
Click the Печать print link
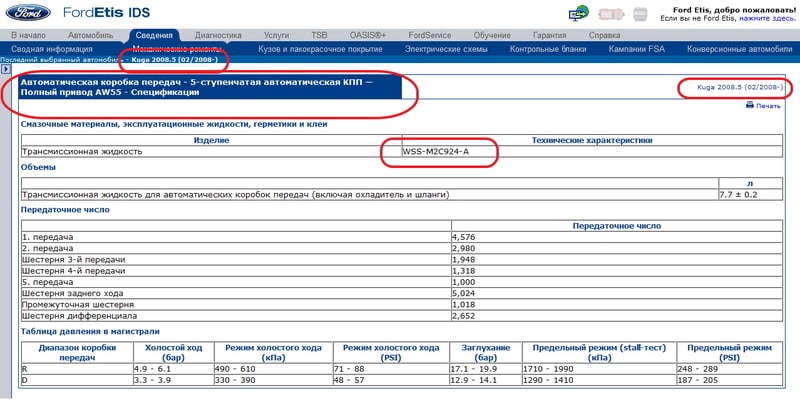point(768,106)
